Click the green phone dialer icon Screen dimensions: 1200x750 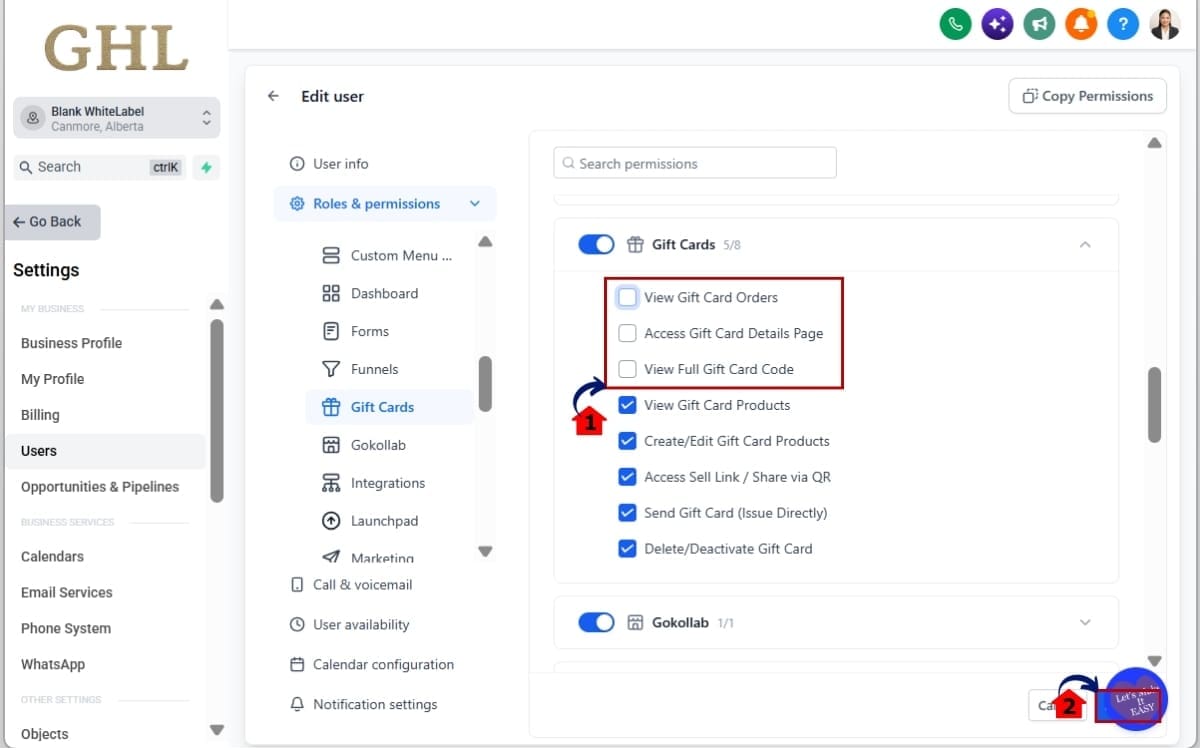(956, 24)
